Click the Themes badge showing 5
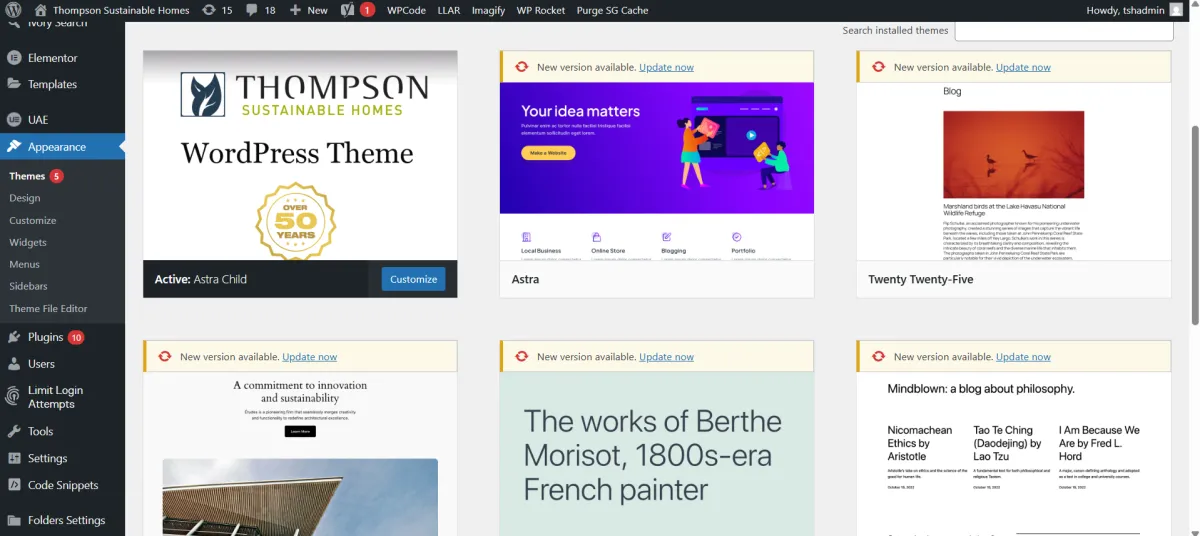The width and height of the screenshot is (1200, 536). pos(57,176)
